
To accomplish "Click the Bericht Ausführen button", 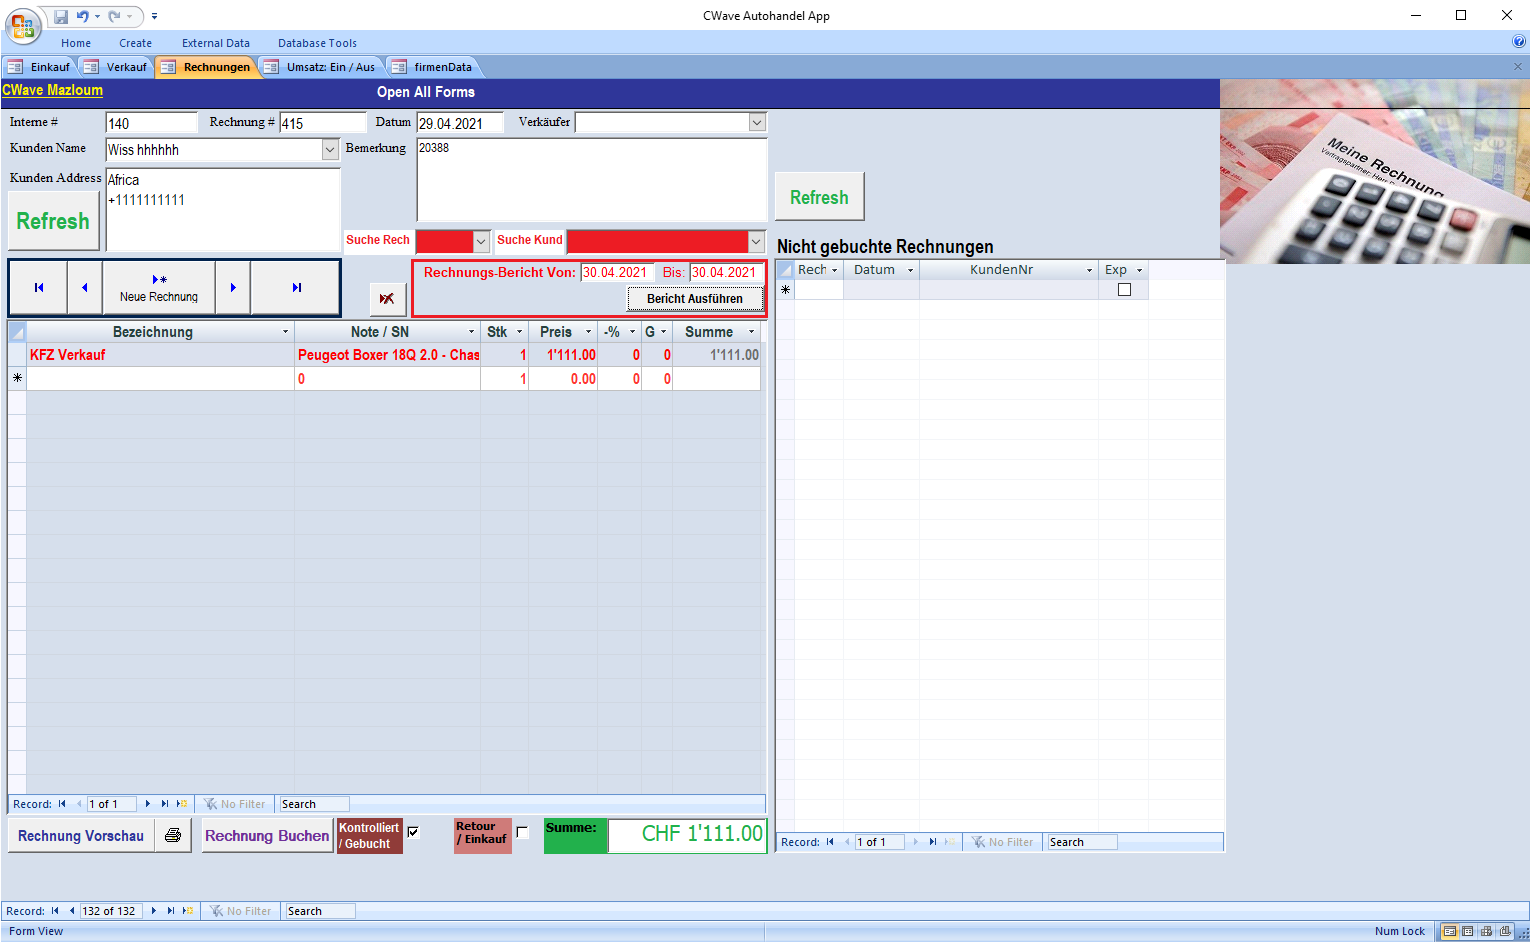I will point(694,299).
